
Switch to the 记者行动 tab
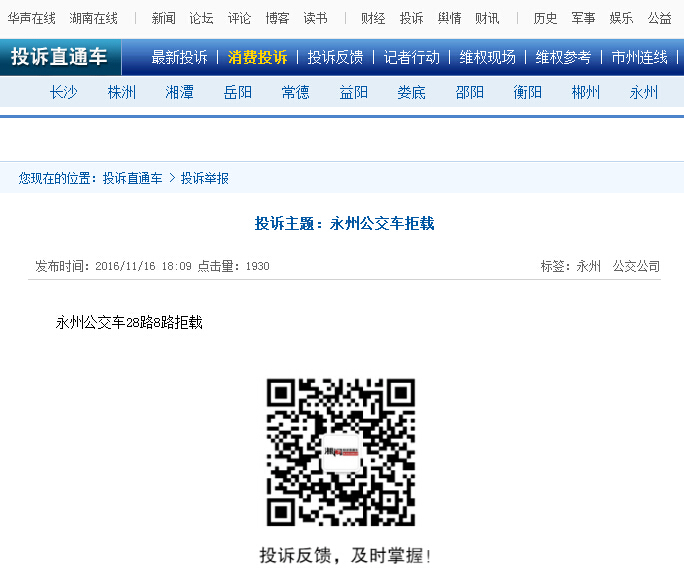411,57
